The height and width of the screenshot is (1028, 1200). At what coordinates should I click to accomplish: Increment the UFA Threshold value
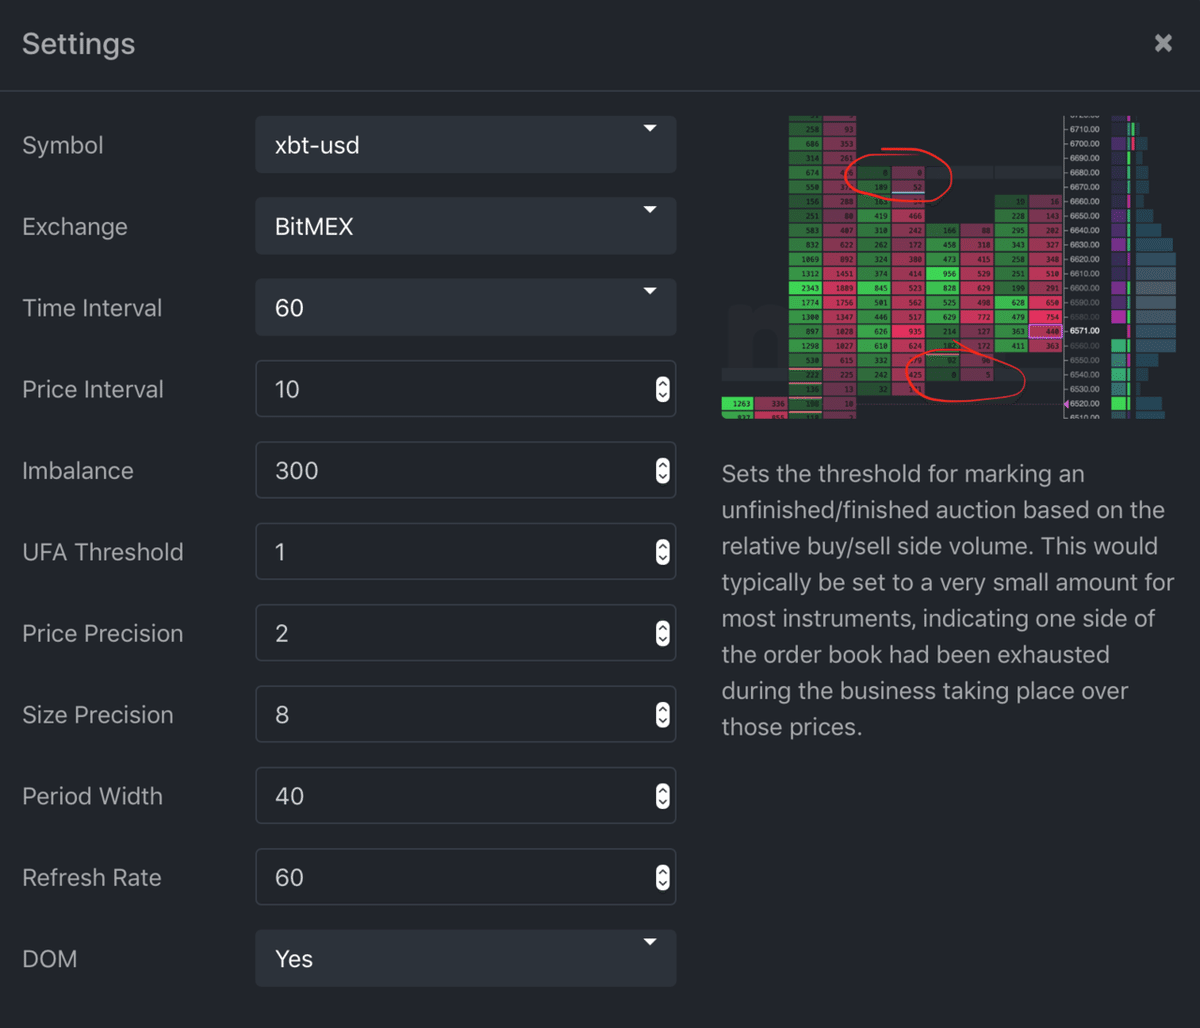662,546
